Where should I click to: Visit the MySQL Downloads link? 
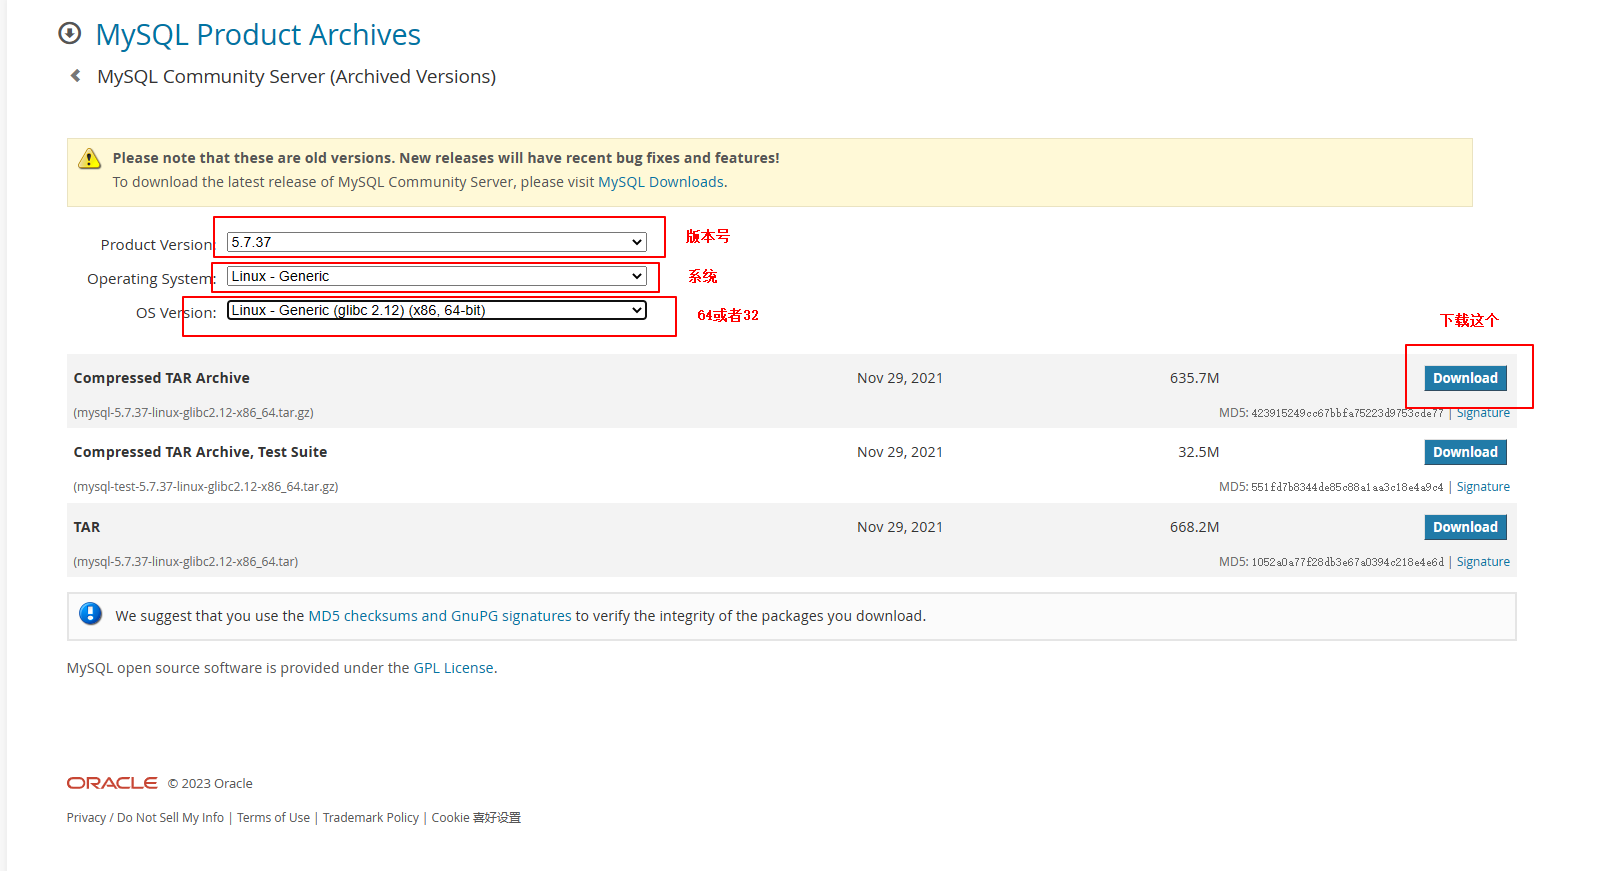point(661,182)
